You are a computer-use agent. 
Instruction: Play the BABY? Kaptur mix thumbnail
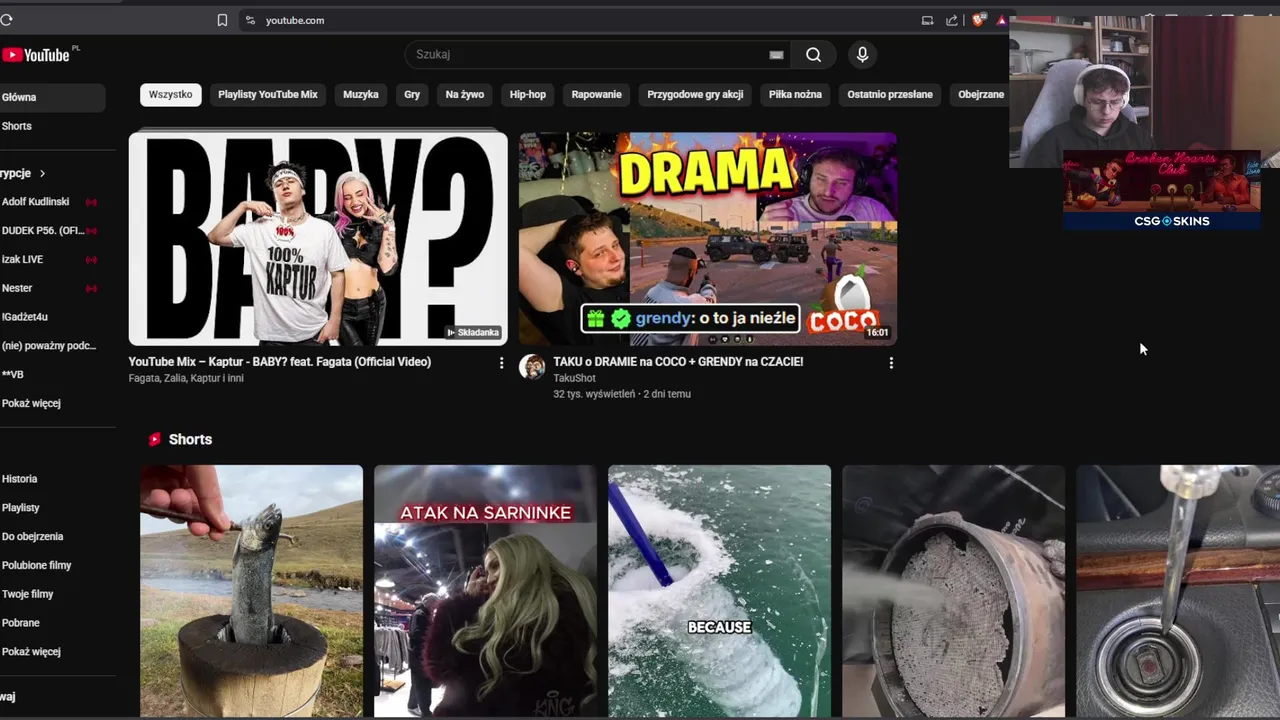coord(318,239)
